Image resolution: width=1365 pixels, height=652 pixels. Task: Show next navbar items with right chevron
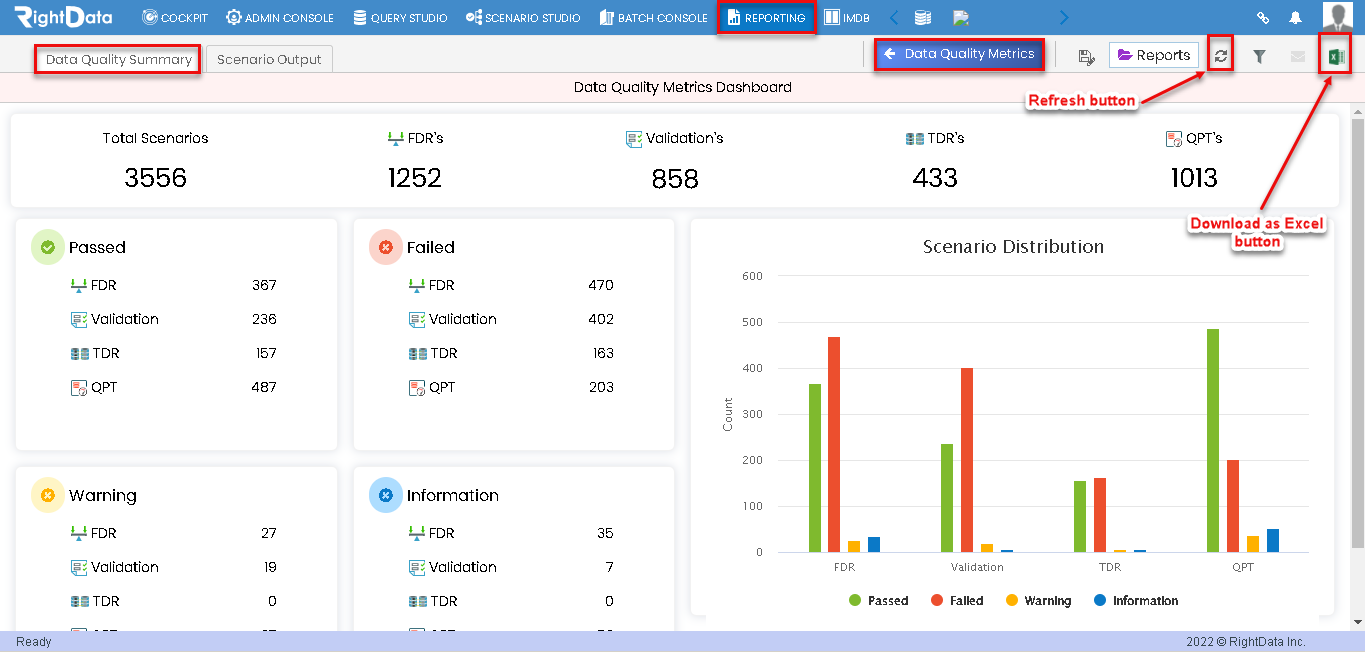[1064, 17]
